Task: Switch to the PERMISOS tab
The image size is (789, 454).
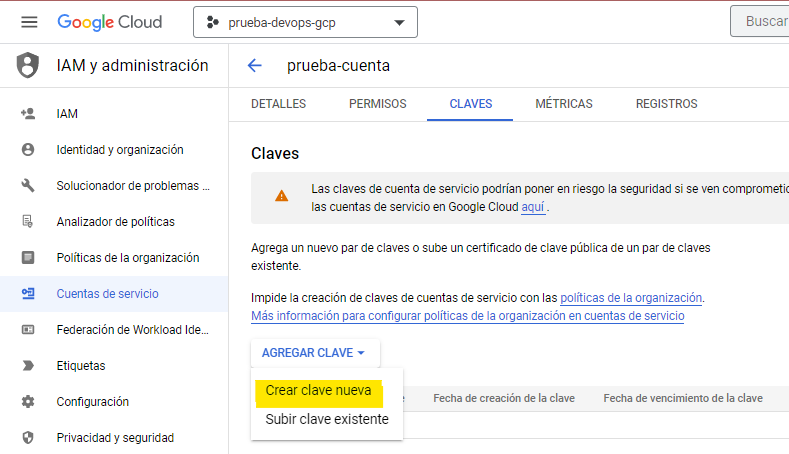Action: pyautogui.click(x=377, y=104)
